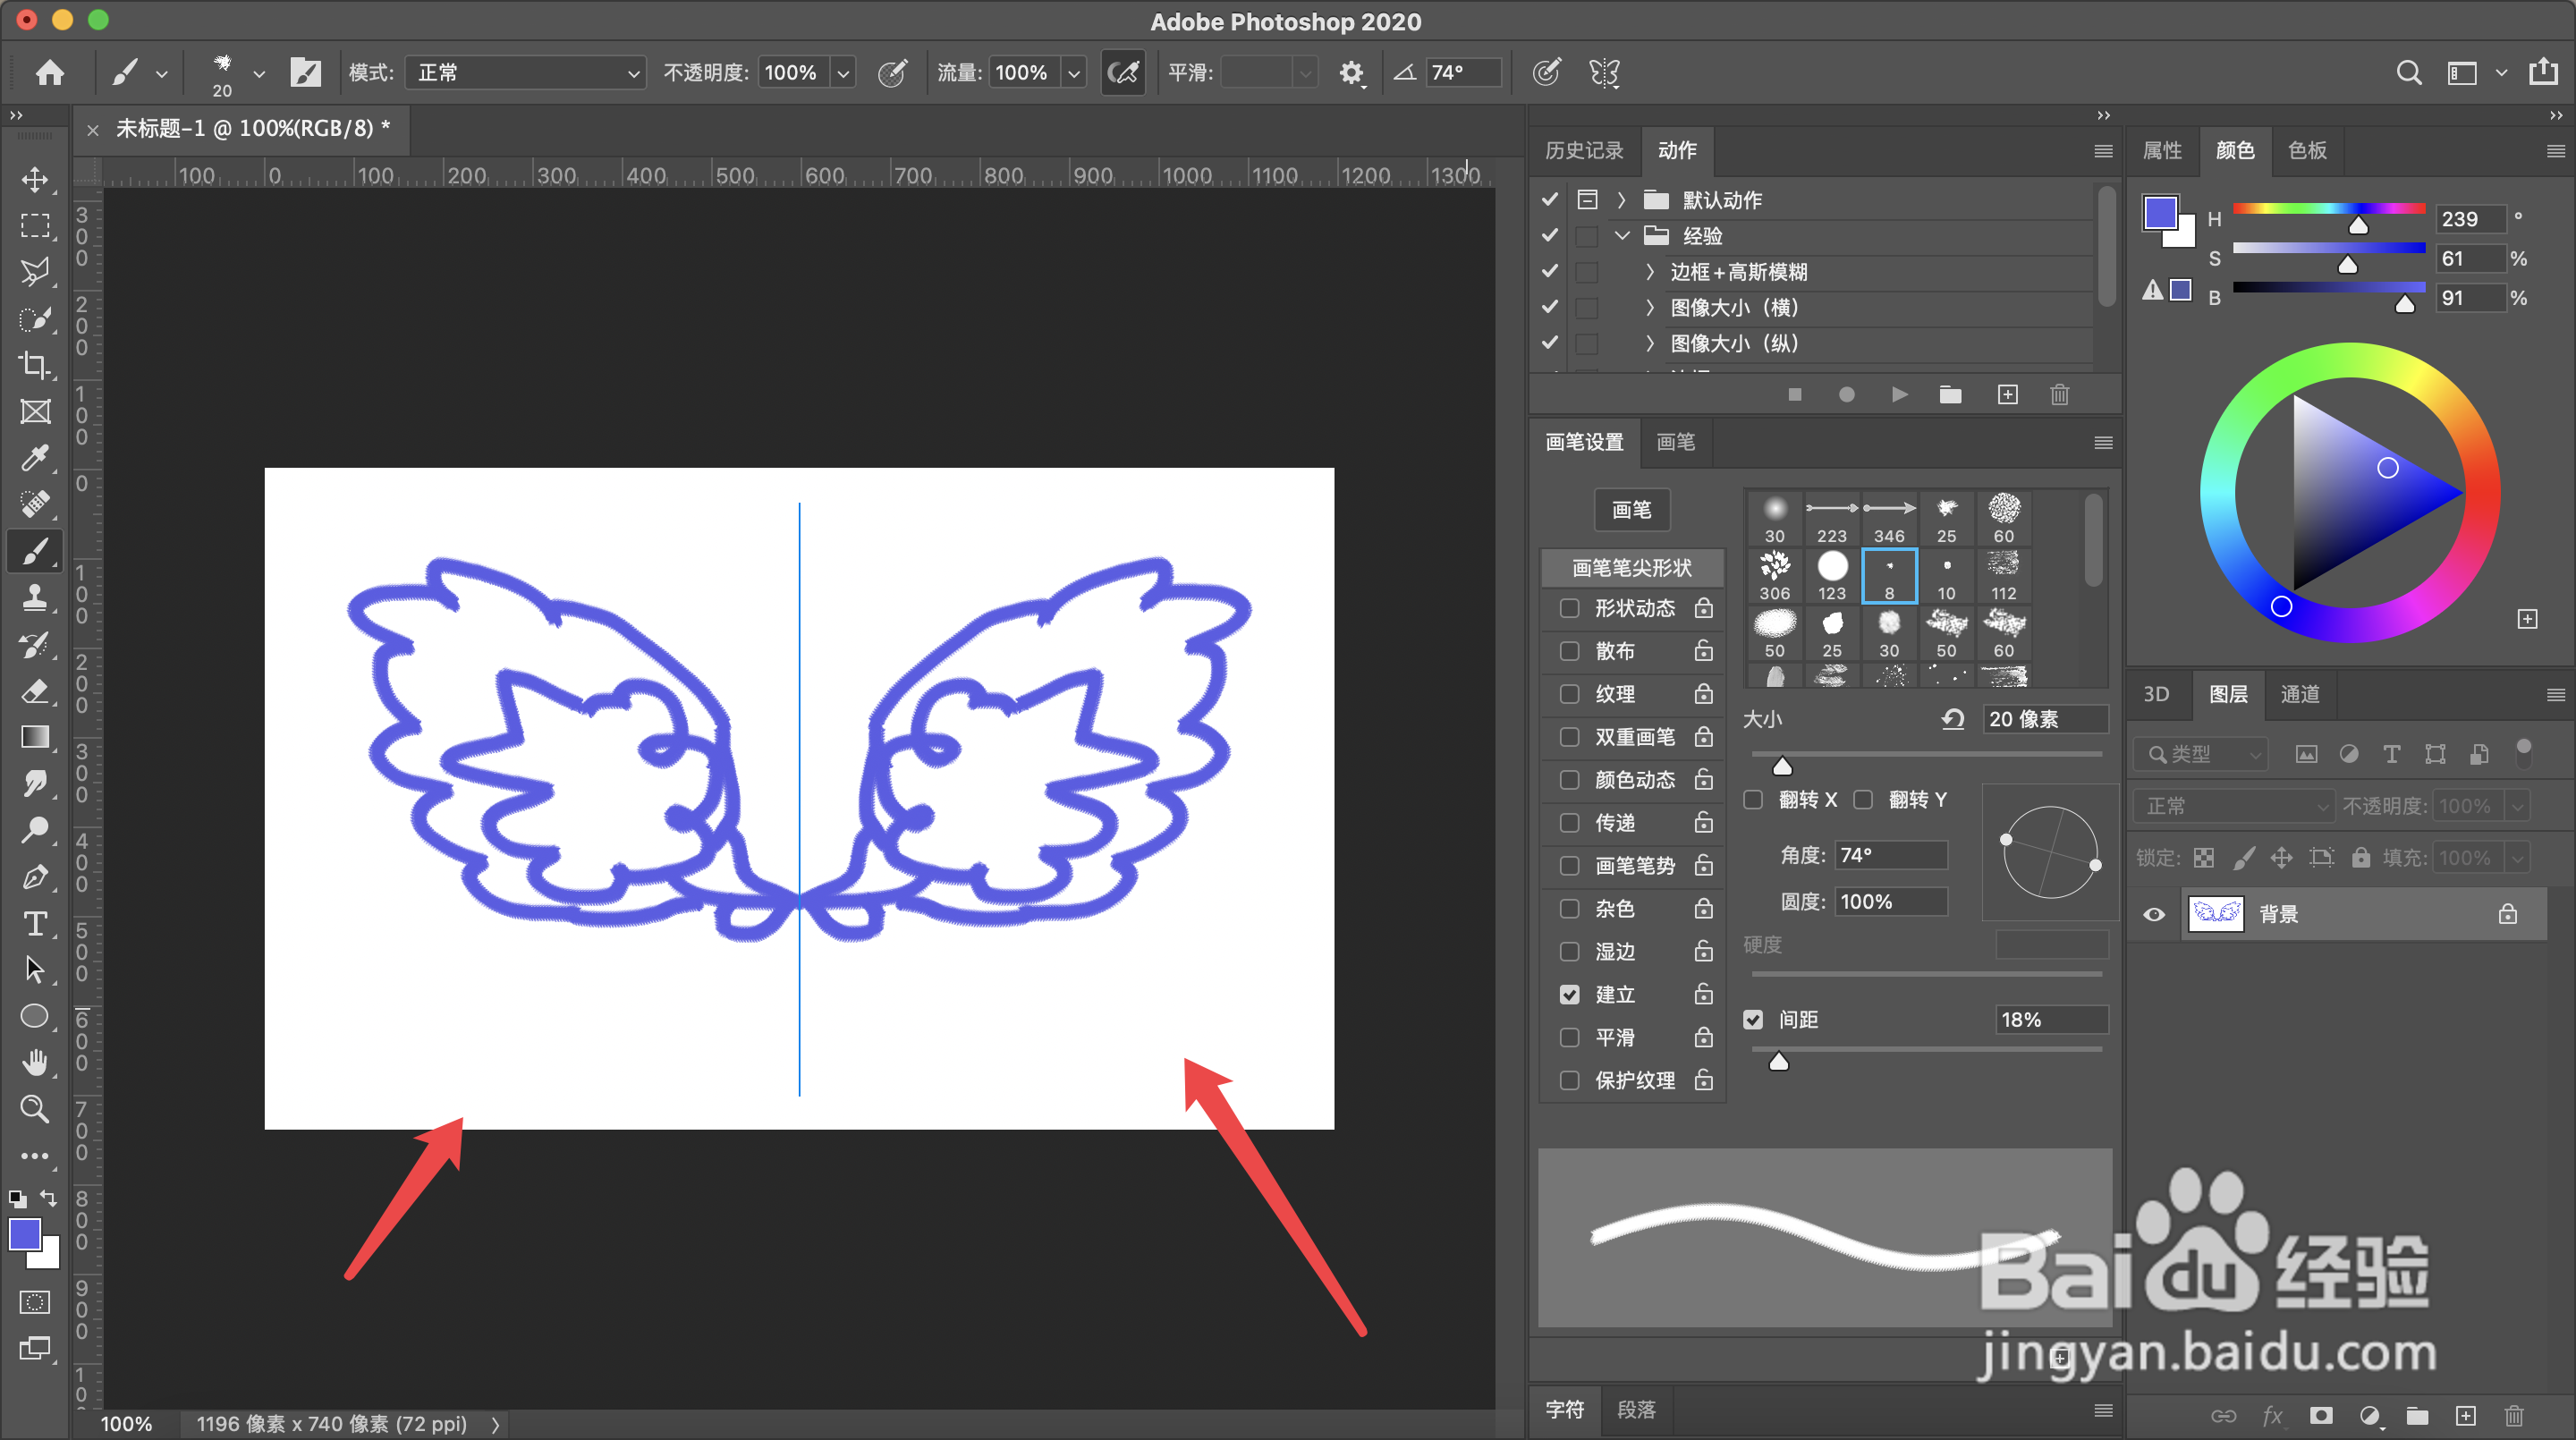This screenshot has width=2576, height=1440.
Task: Select the Move tool
Action: pyautogui.click(x=35, y=180)
